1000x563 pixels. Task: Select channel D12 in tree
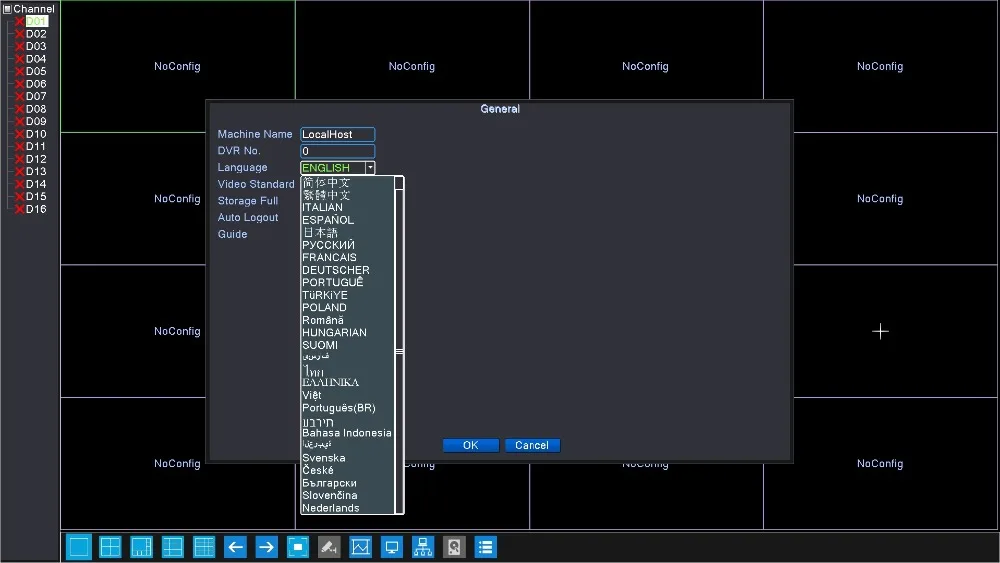point(36,159)
